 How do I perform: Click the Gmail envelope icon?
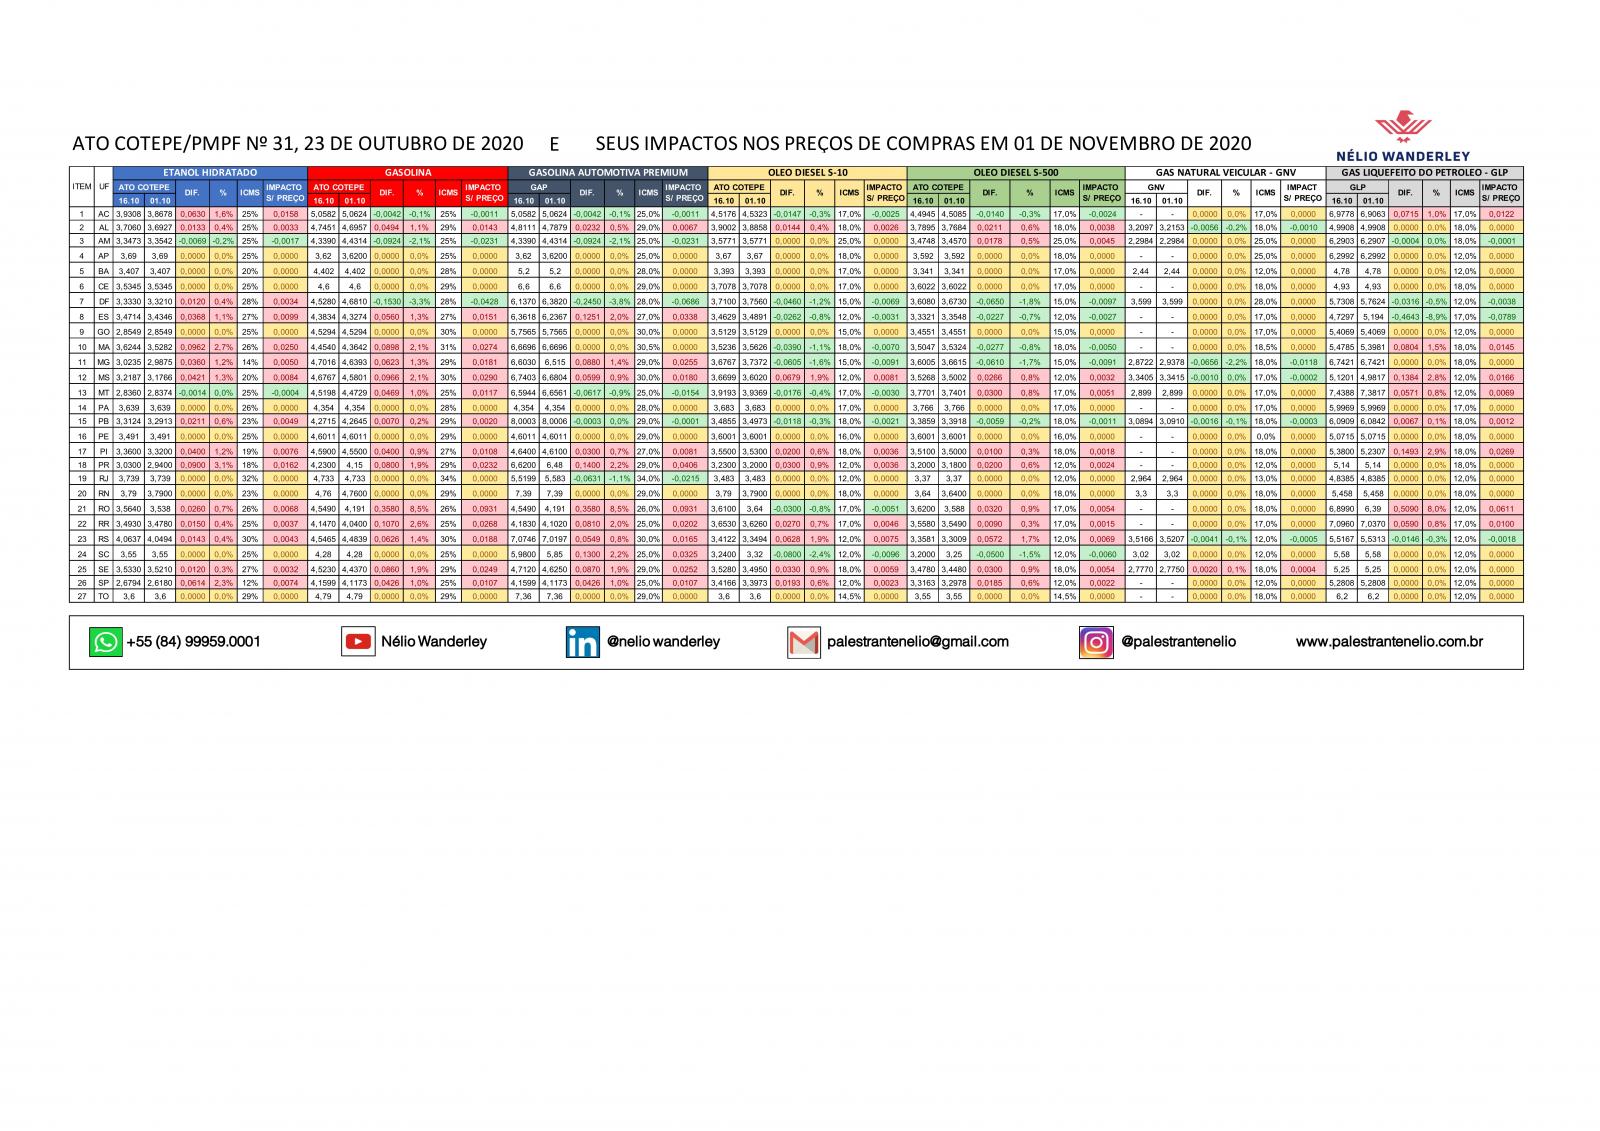pos(804,642)
